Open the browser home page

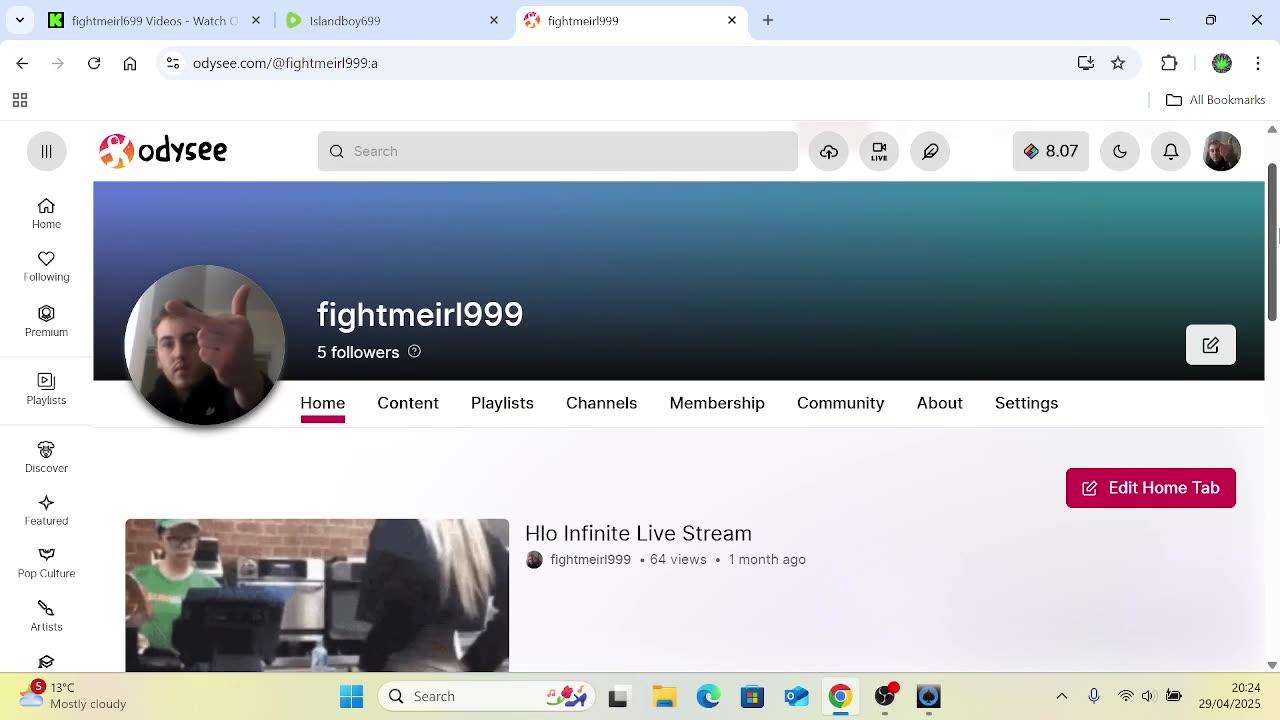(x=130, y=63)
